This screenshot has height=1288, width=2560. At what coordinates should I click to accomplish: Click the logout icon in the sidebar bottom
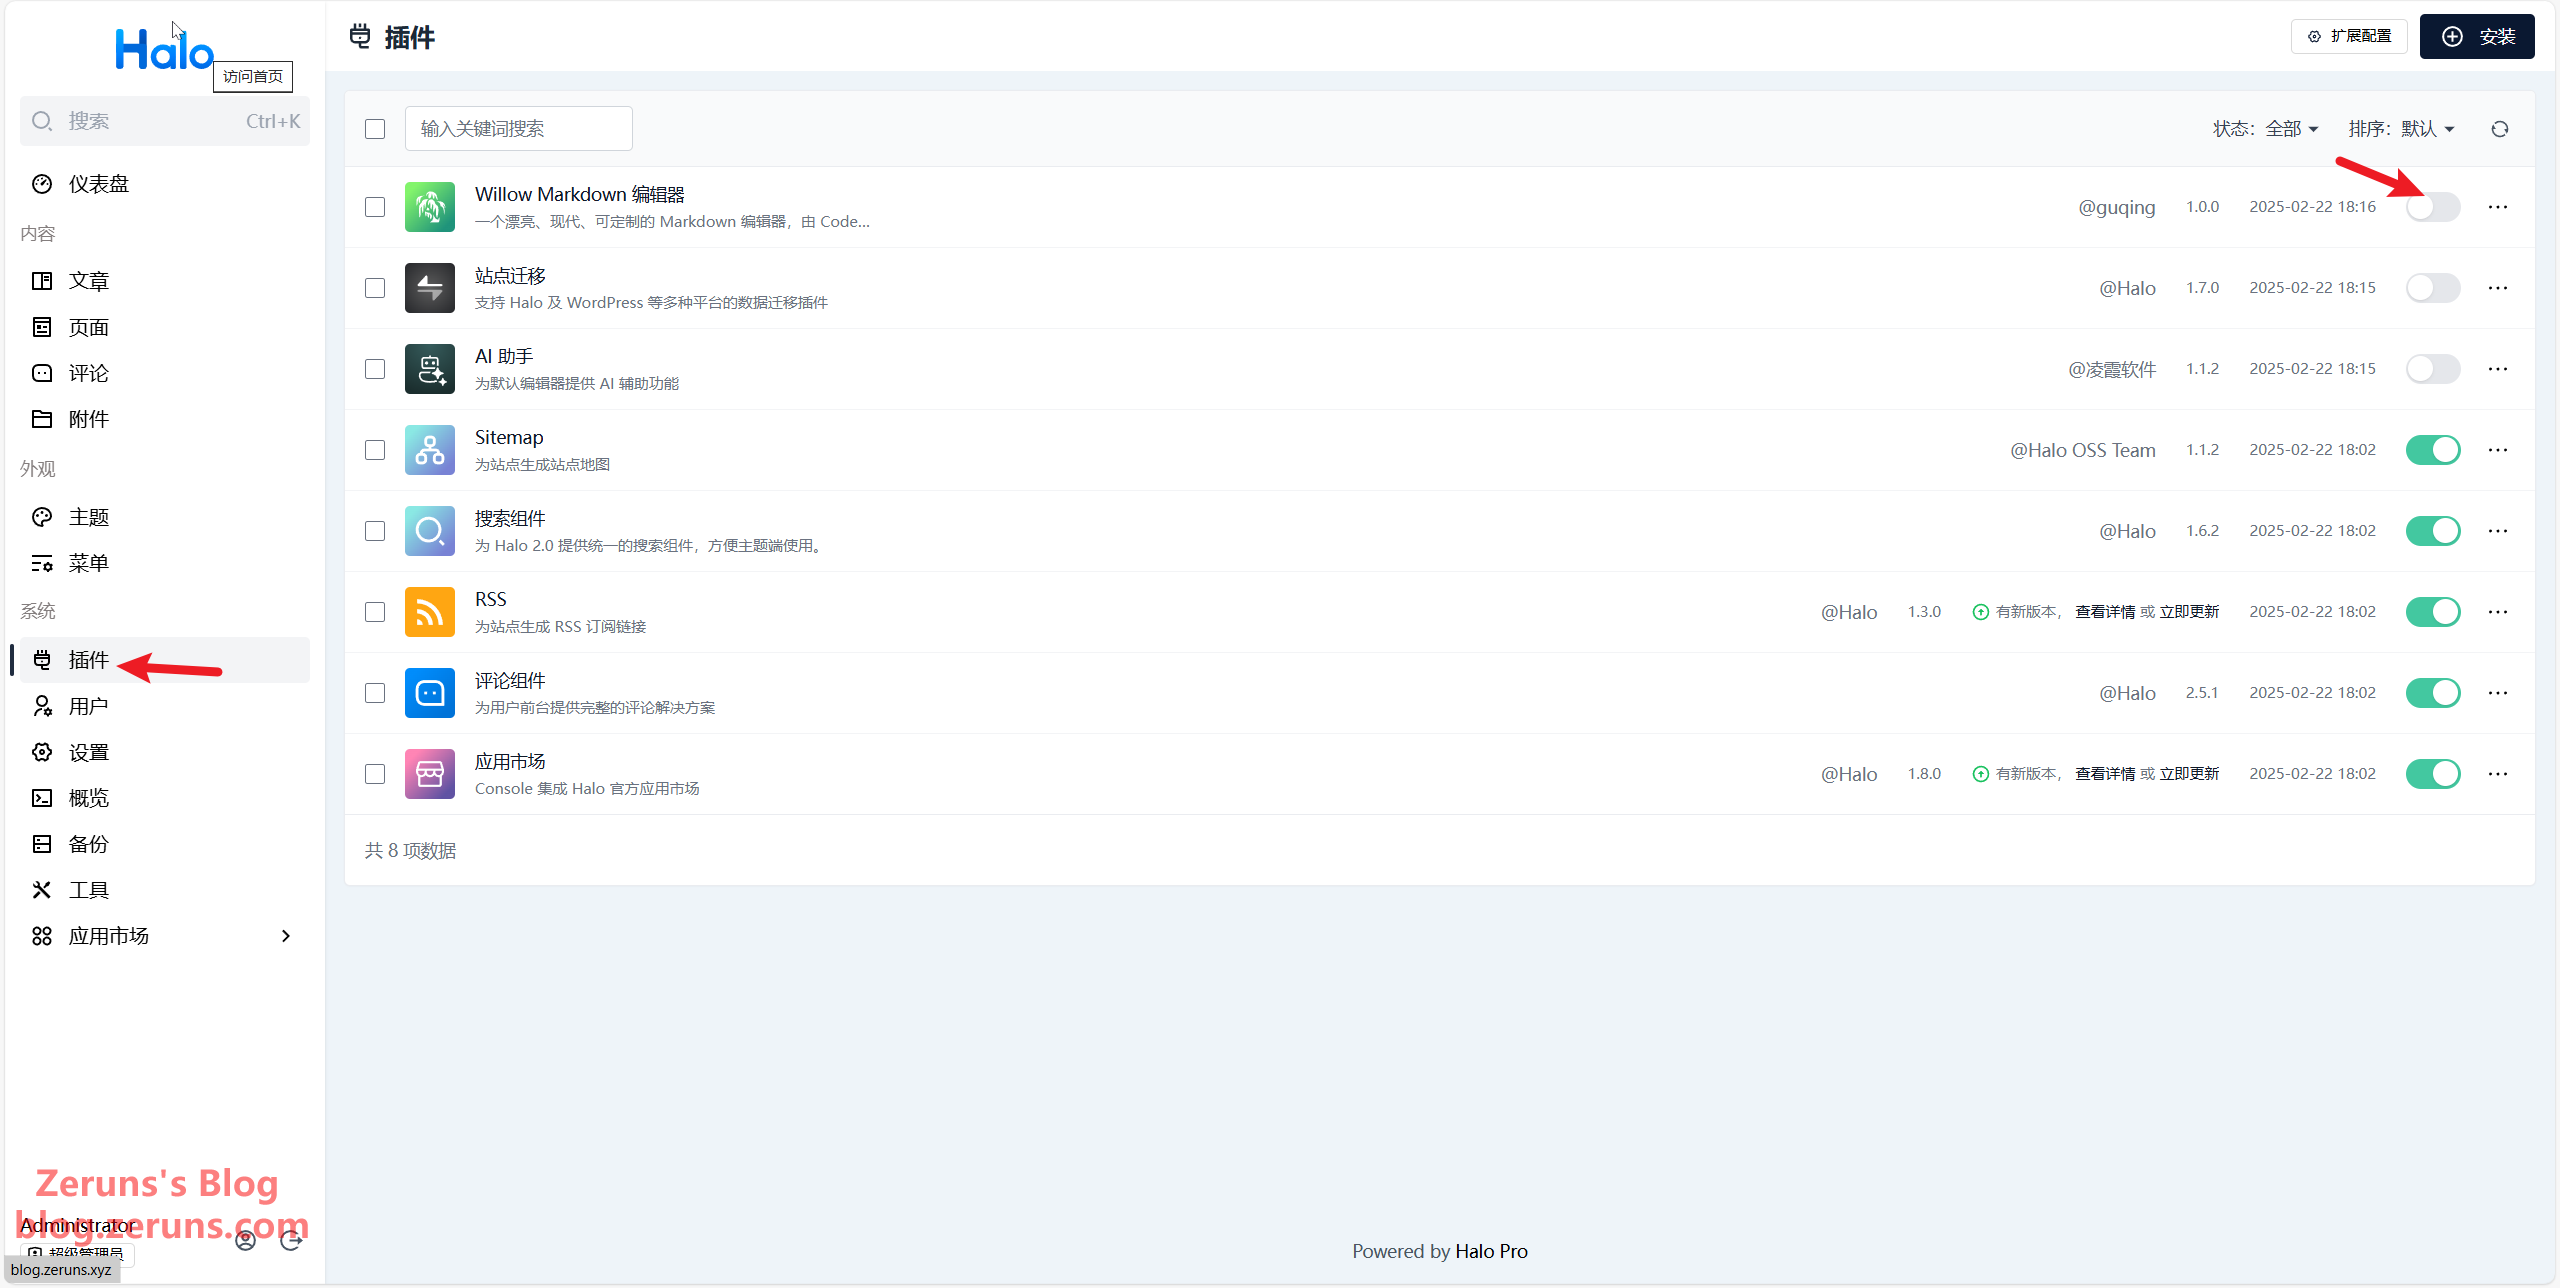(x=291, y=1241)
